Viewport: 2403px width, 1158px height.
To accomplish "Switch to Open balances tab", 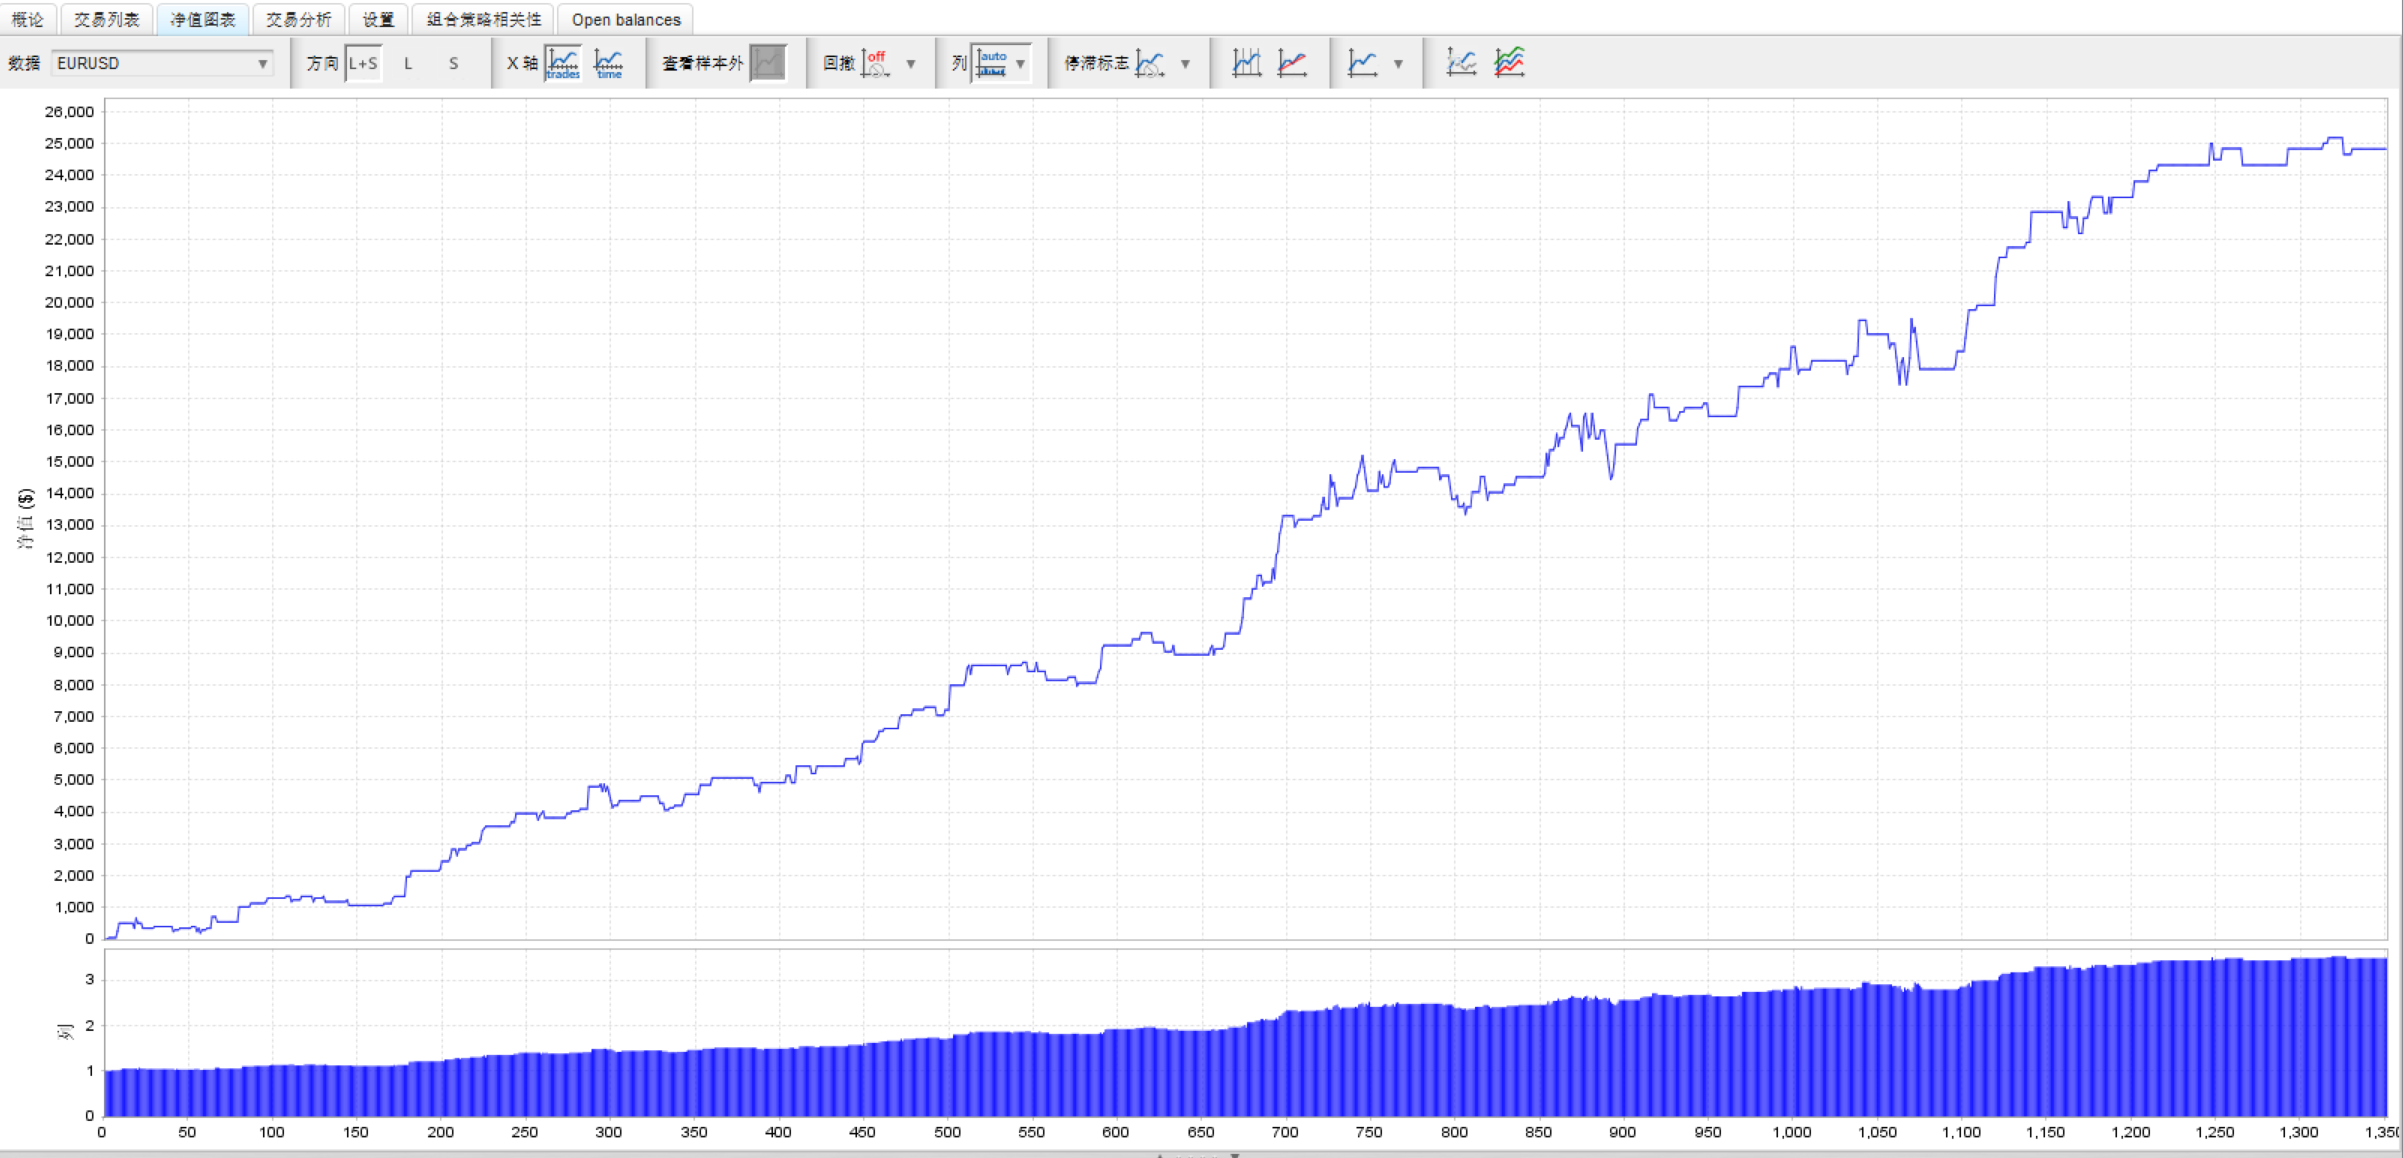I will click(x=626, y=19).
